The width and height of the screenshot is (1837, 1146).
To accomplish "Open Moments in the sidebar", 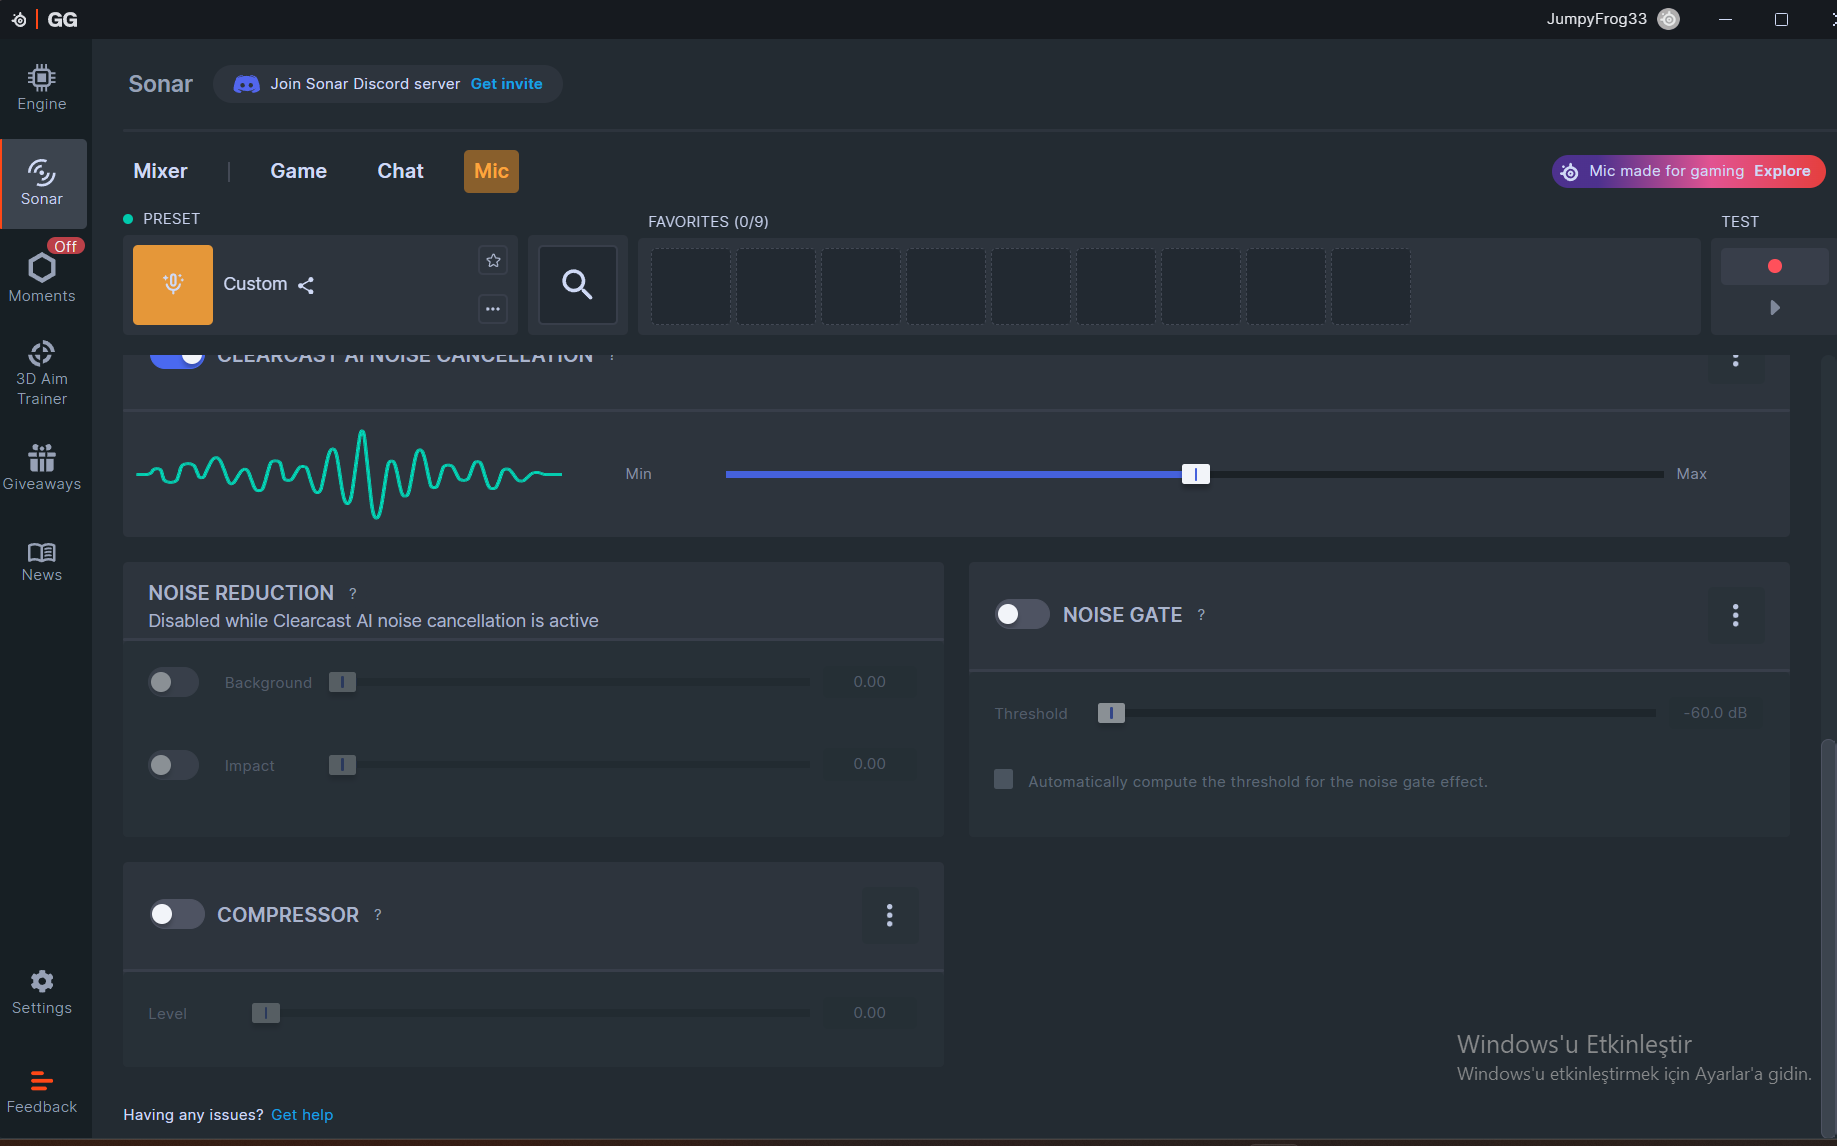I will click(x=42, y=277).
